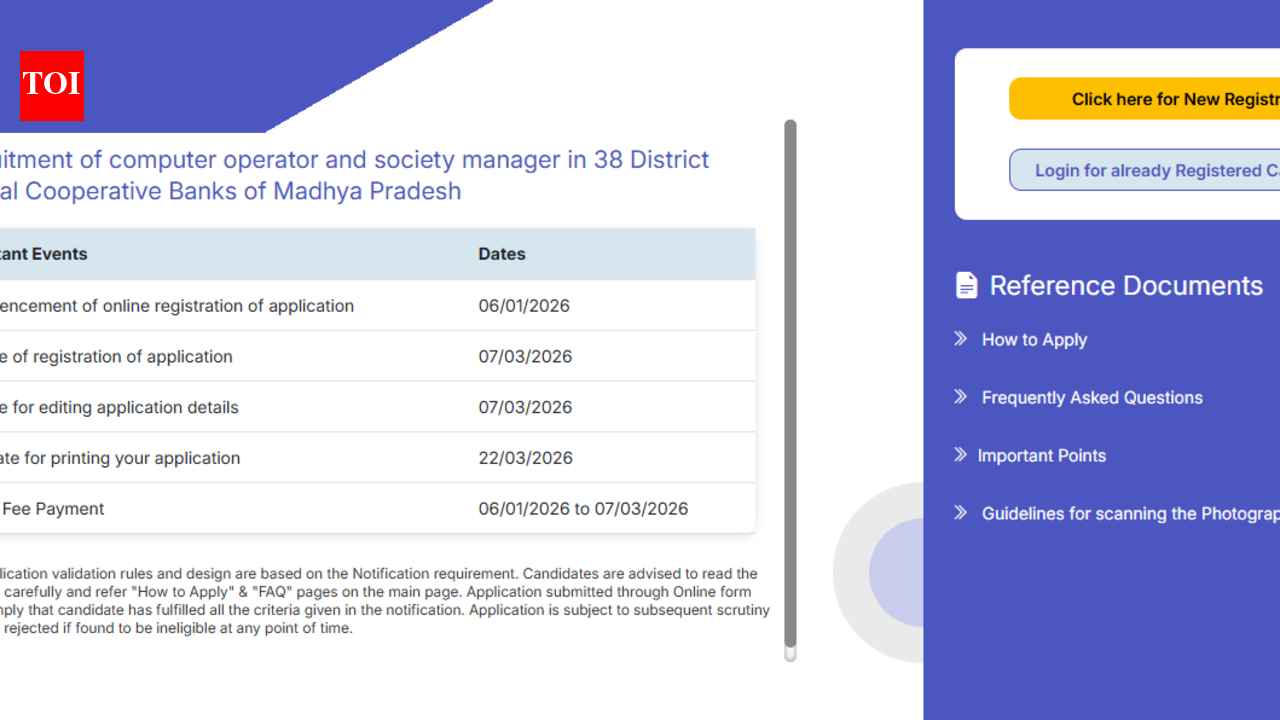Open the Important Points reference link
1280x720 pixels.
pyautogui.click(x=1041, y=456)
